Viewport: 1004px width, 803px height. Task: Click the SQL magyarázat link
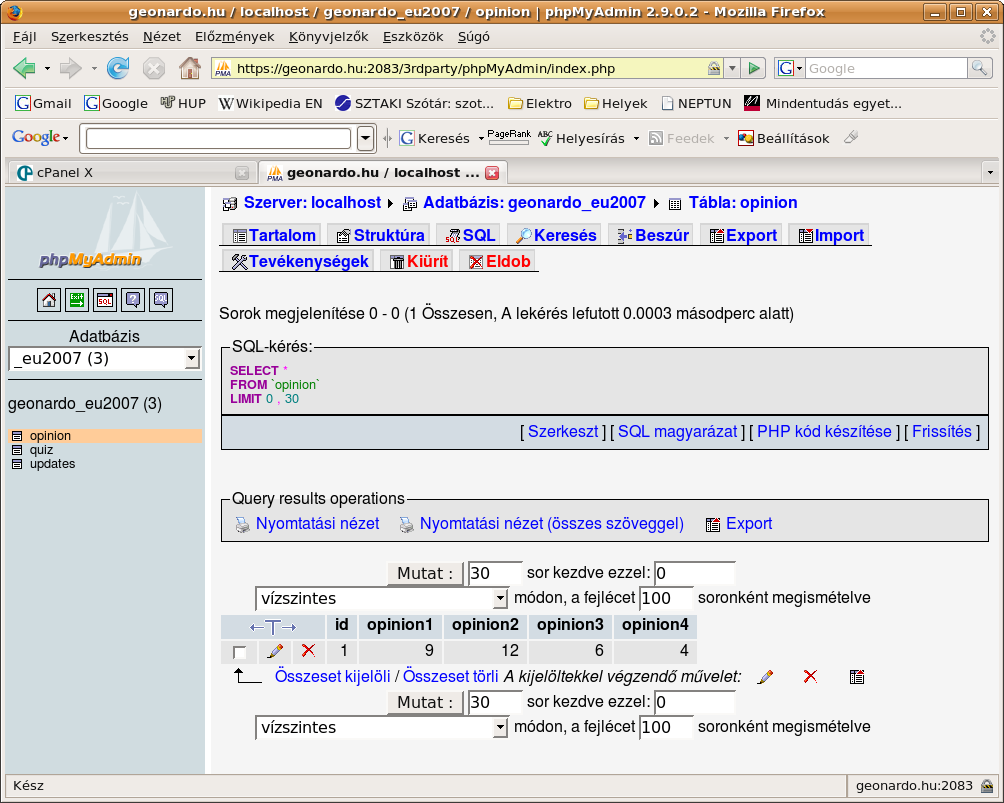coord(677,432)
